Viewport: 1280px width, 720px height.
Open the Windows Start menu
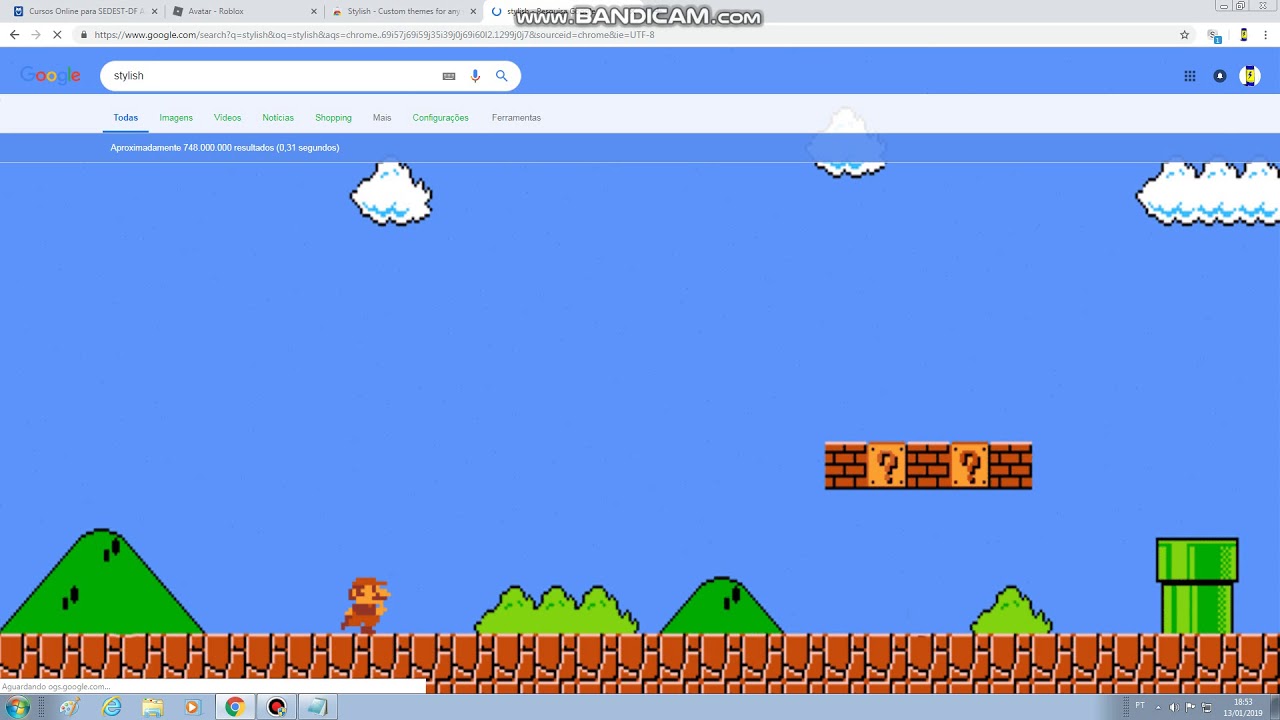pyautogui.click(x=18, y=707)
